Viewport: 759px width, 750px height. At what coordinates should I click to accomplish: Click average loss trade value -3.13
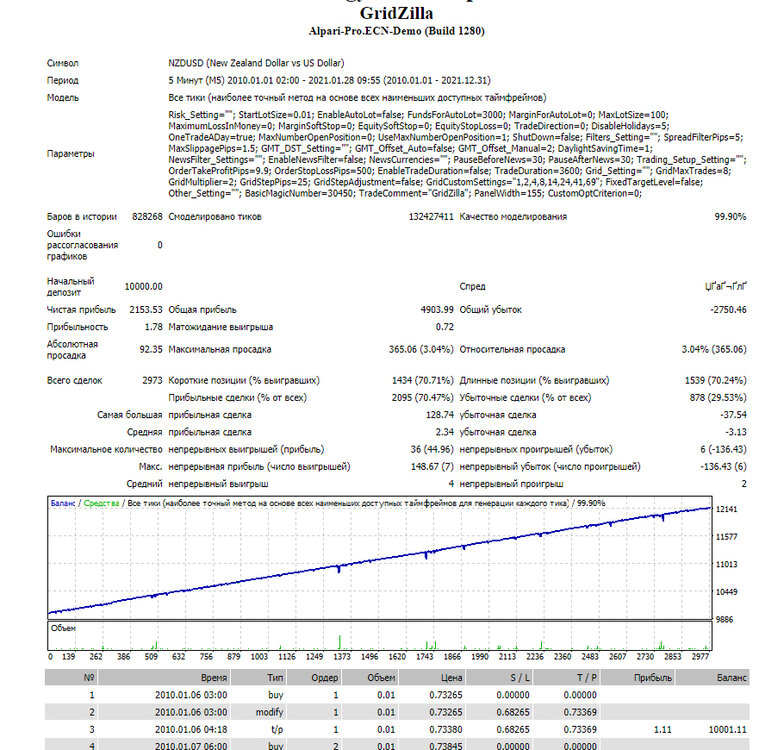pos(736,432)
